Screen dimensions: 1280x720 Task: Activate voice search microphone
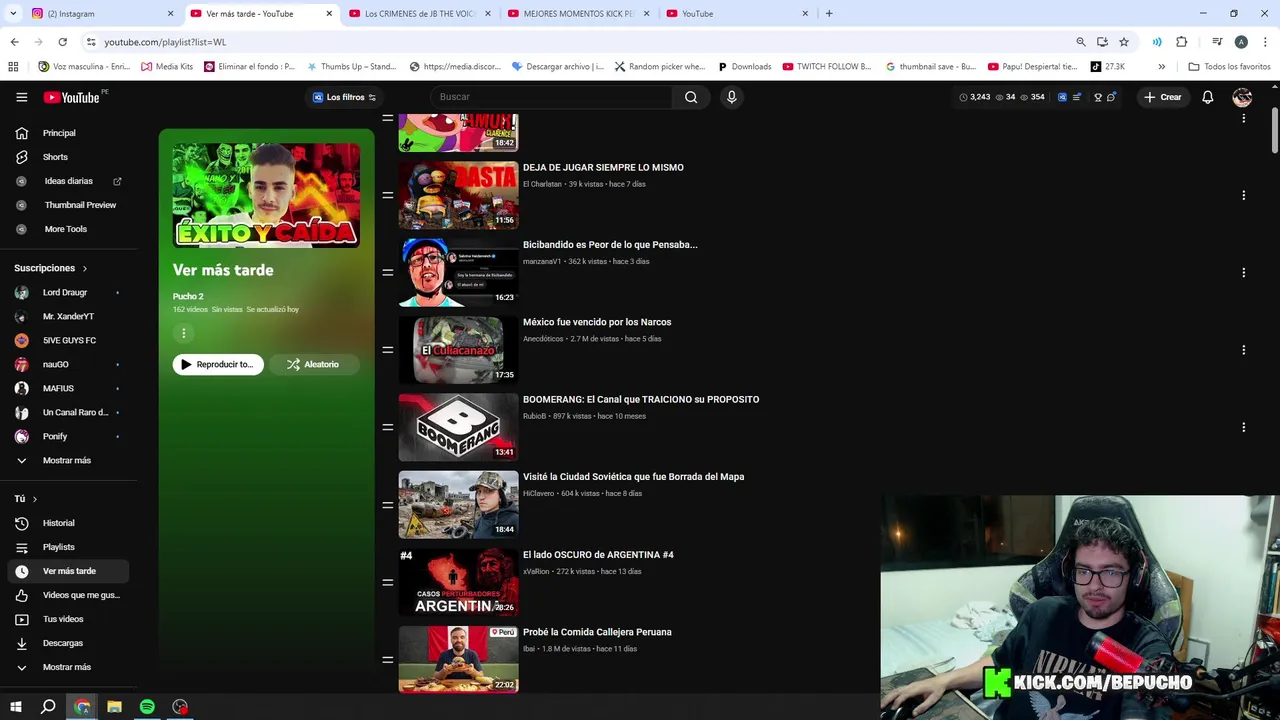pos(731,97)
